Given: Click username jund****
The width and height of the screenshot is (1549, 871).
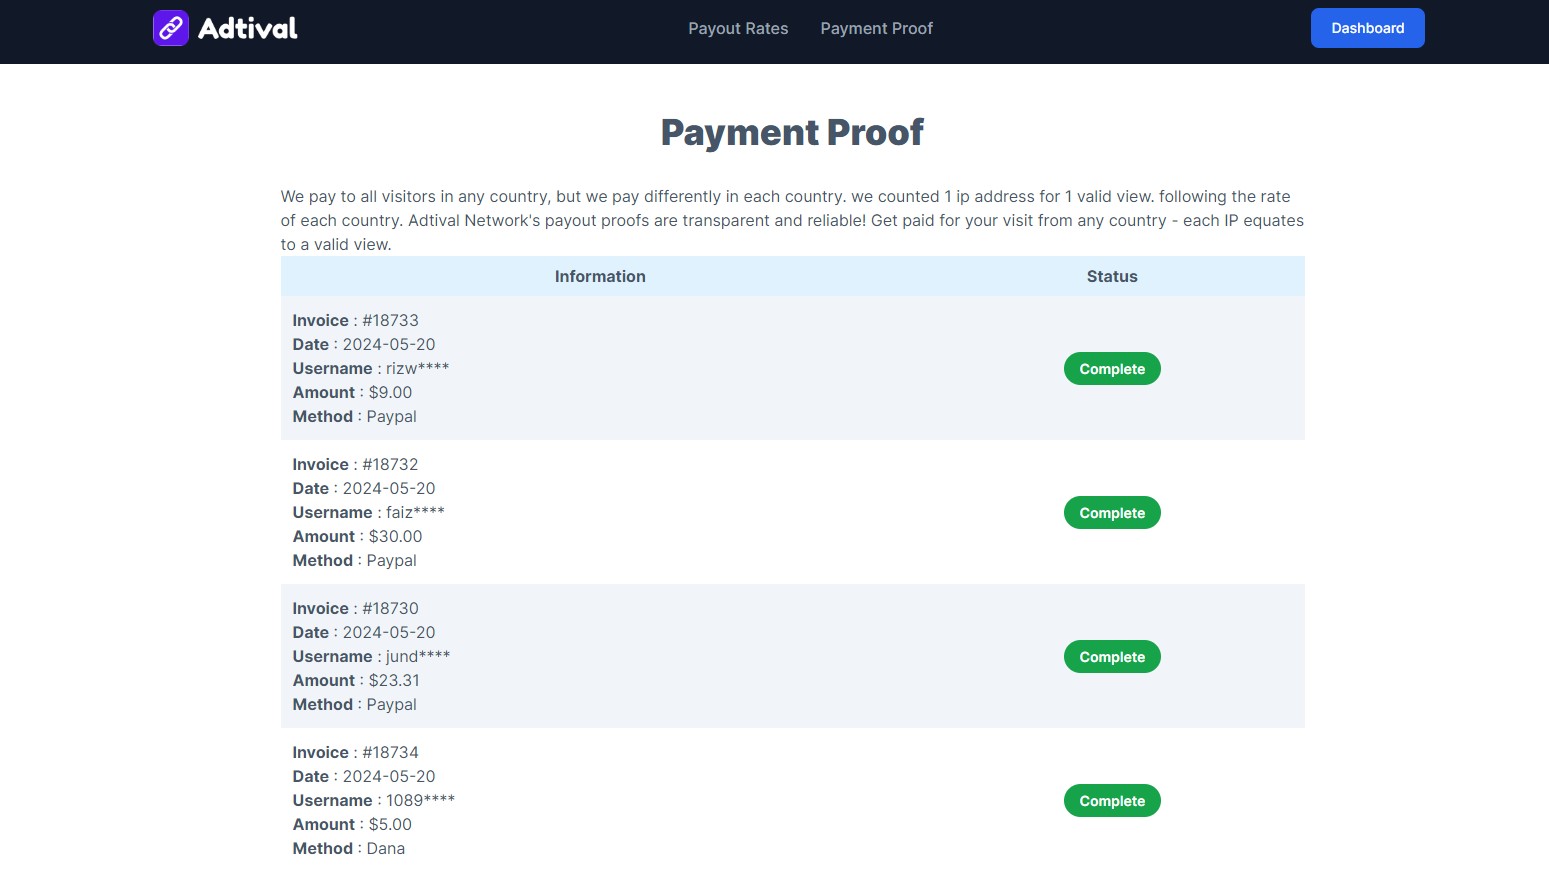Looking at the screenshot, I should pos(418,656).
